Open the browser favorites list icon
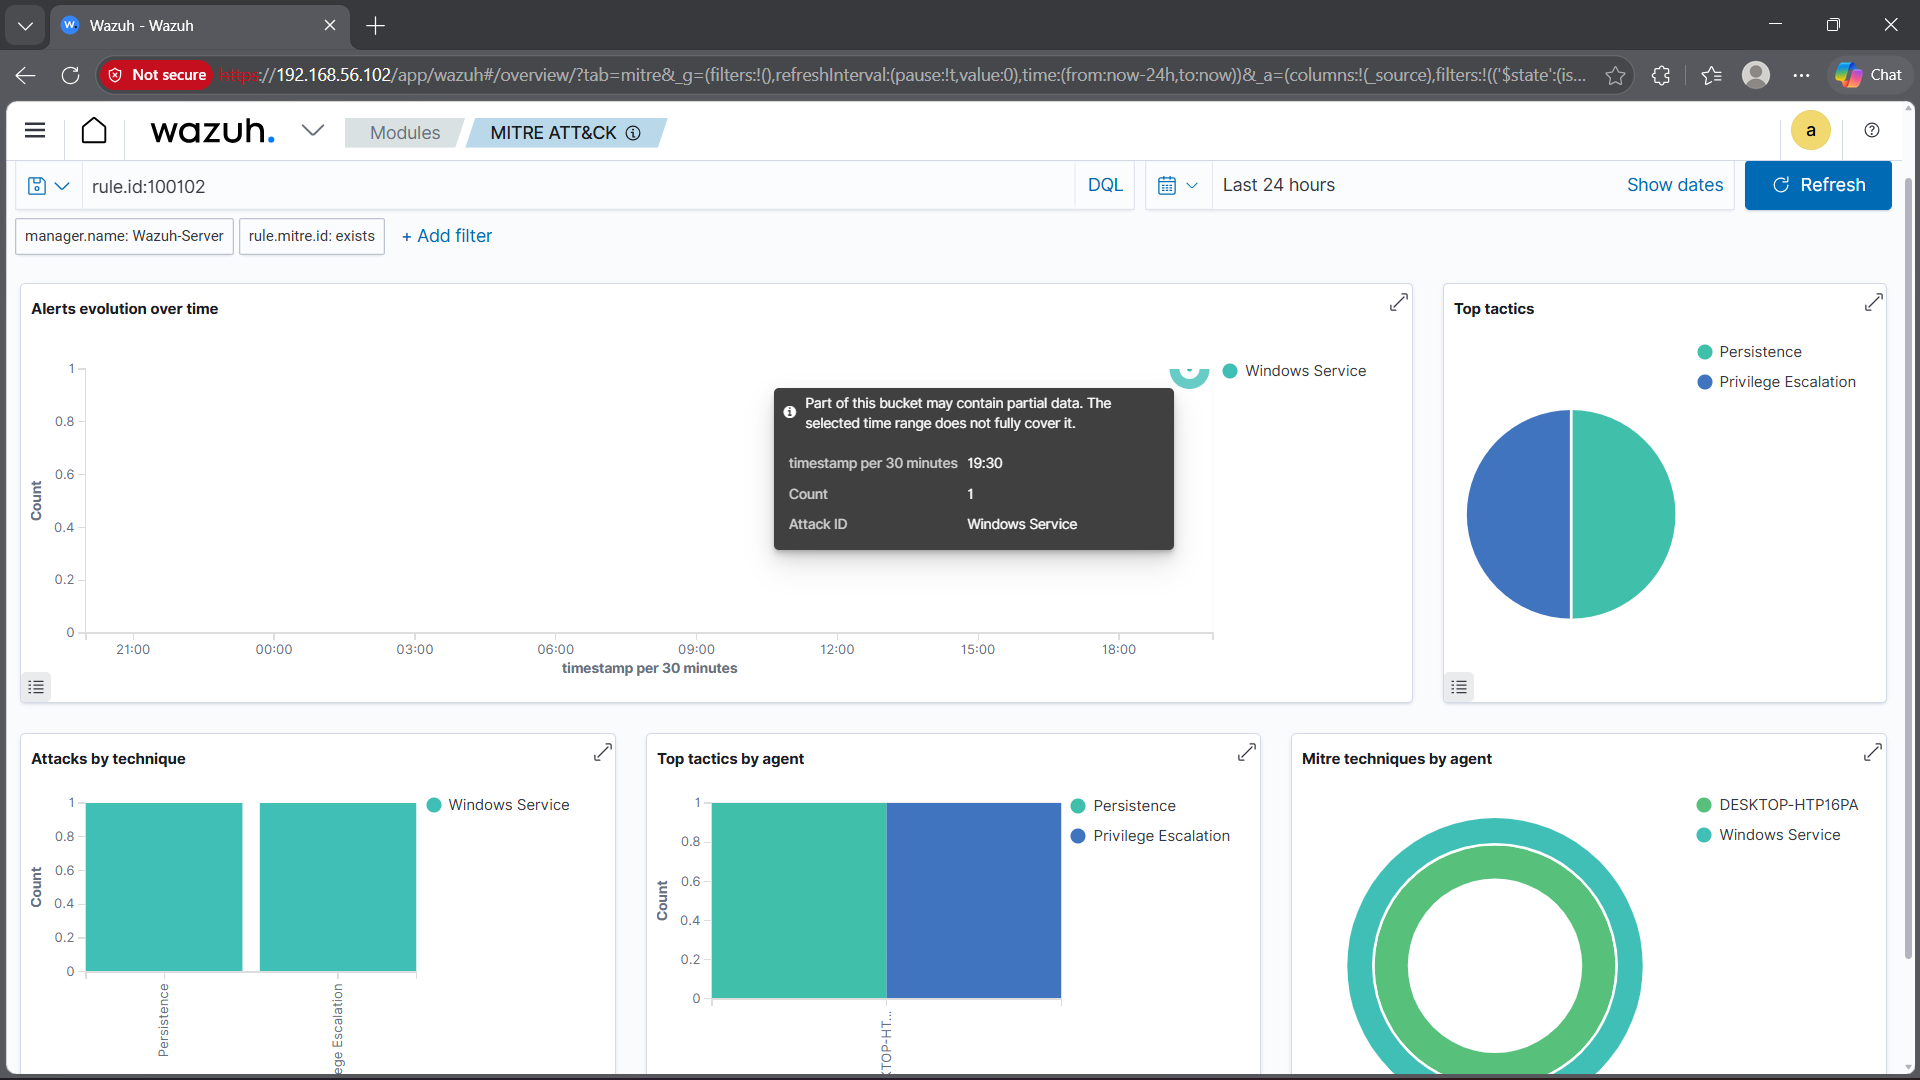 [x=1711, y=75]
